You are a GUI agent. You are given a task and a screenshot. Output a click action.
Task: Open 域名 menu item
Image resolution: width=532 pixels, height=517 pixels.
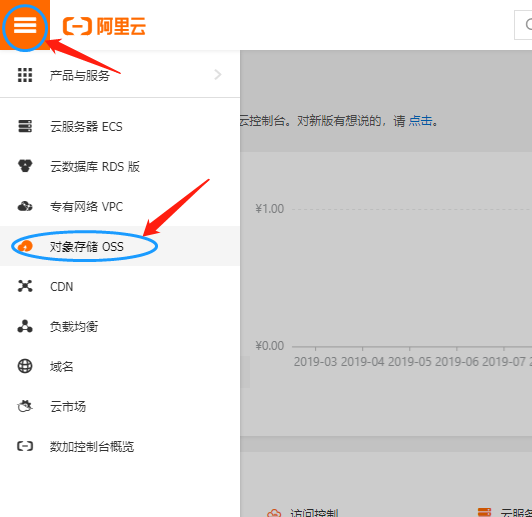(x=61, y=367)
